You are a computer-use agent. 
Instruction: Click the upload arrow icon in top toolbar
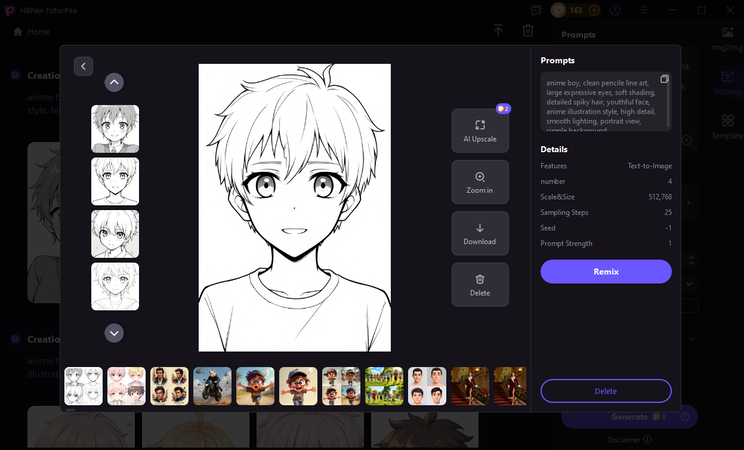coord(498,31)
